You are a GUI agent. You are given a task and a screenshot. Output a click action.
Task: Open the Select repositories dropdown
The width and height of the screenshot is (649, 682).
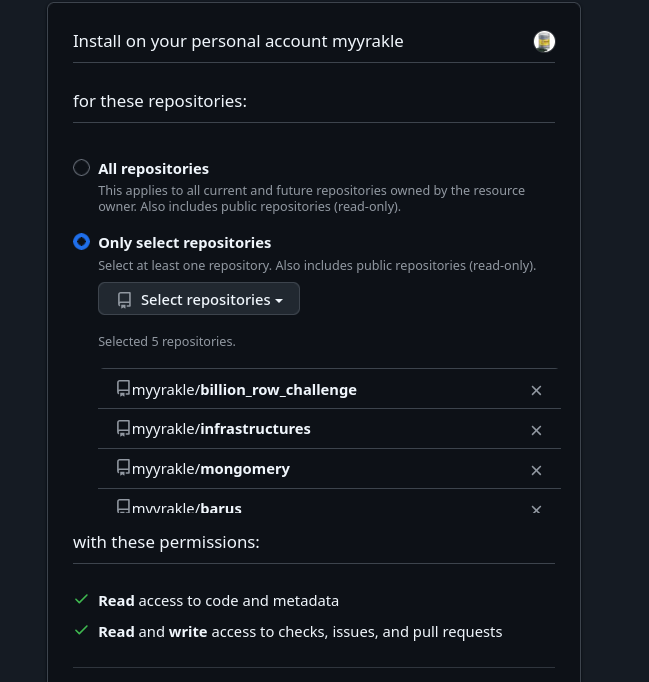coord(199,299)
